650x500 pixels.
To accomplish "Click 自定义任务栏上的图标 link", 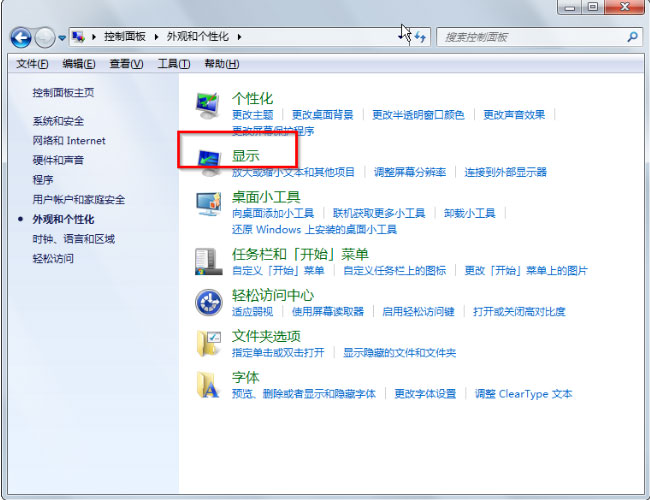I will (395, 271).
